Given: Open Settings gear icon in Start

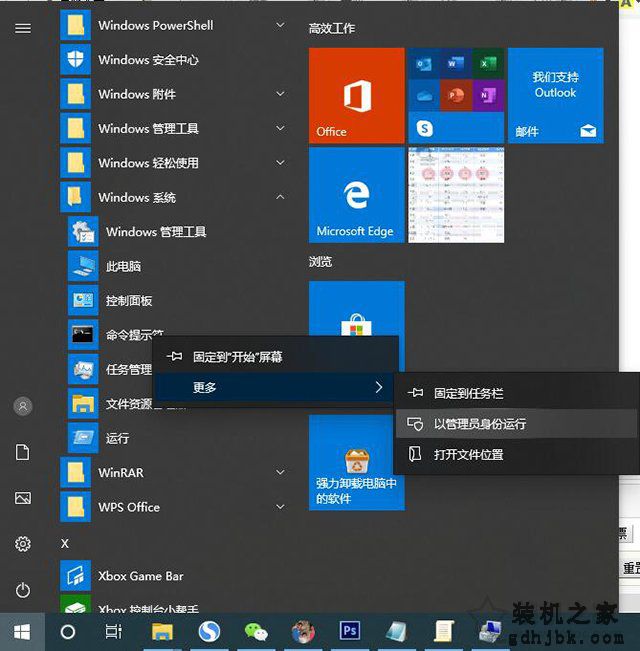Looking at the screenshot, I should click(x=23, y=543).
